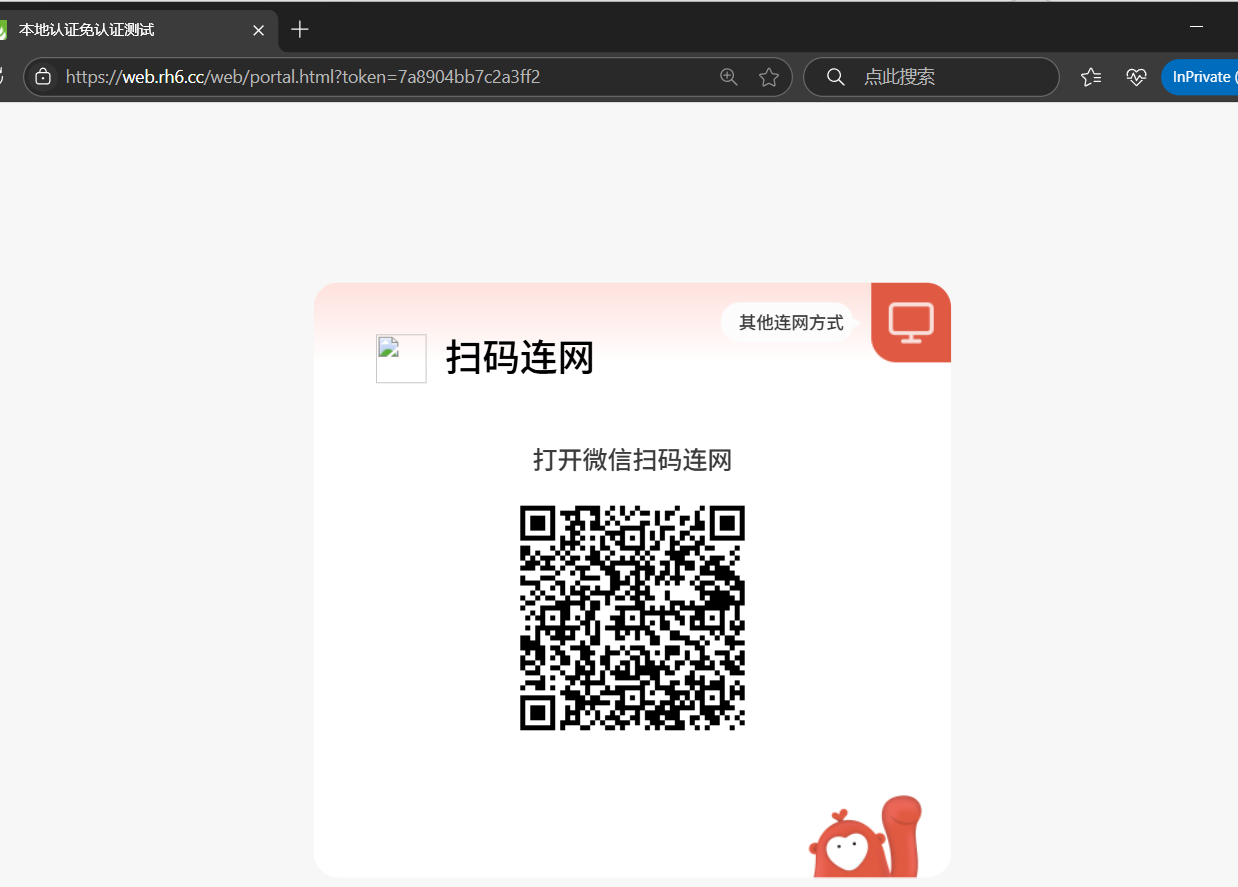
Task: Click the search magnifier icon
Action: tap(836, 77)
